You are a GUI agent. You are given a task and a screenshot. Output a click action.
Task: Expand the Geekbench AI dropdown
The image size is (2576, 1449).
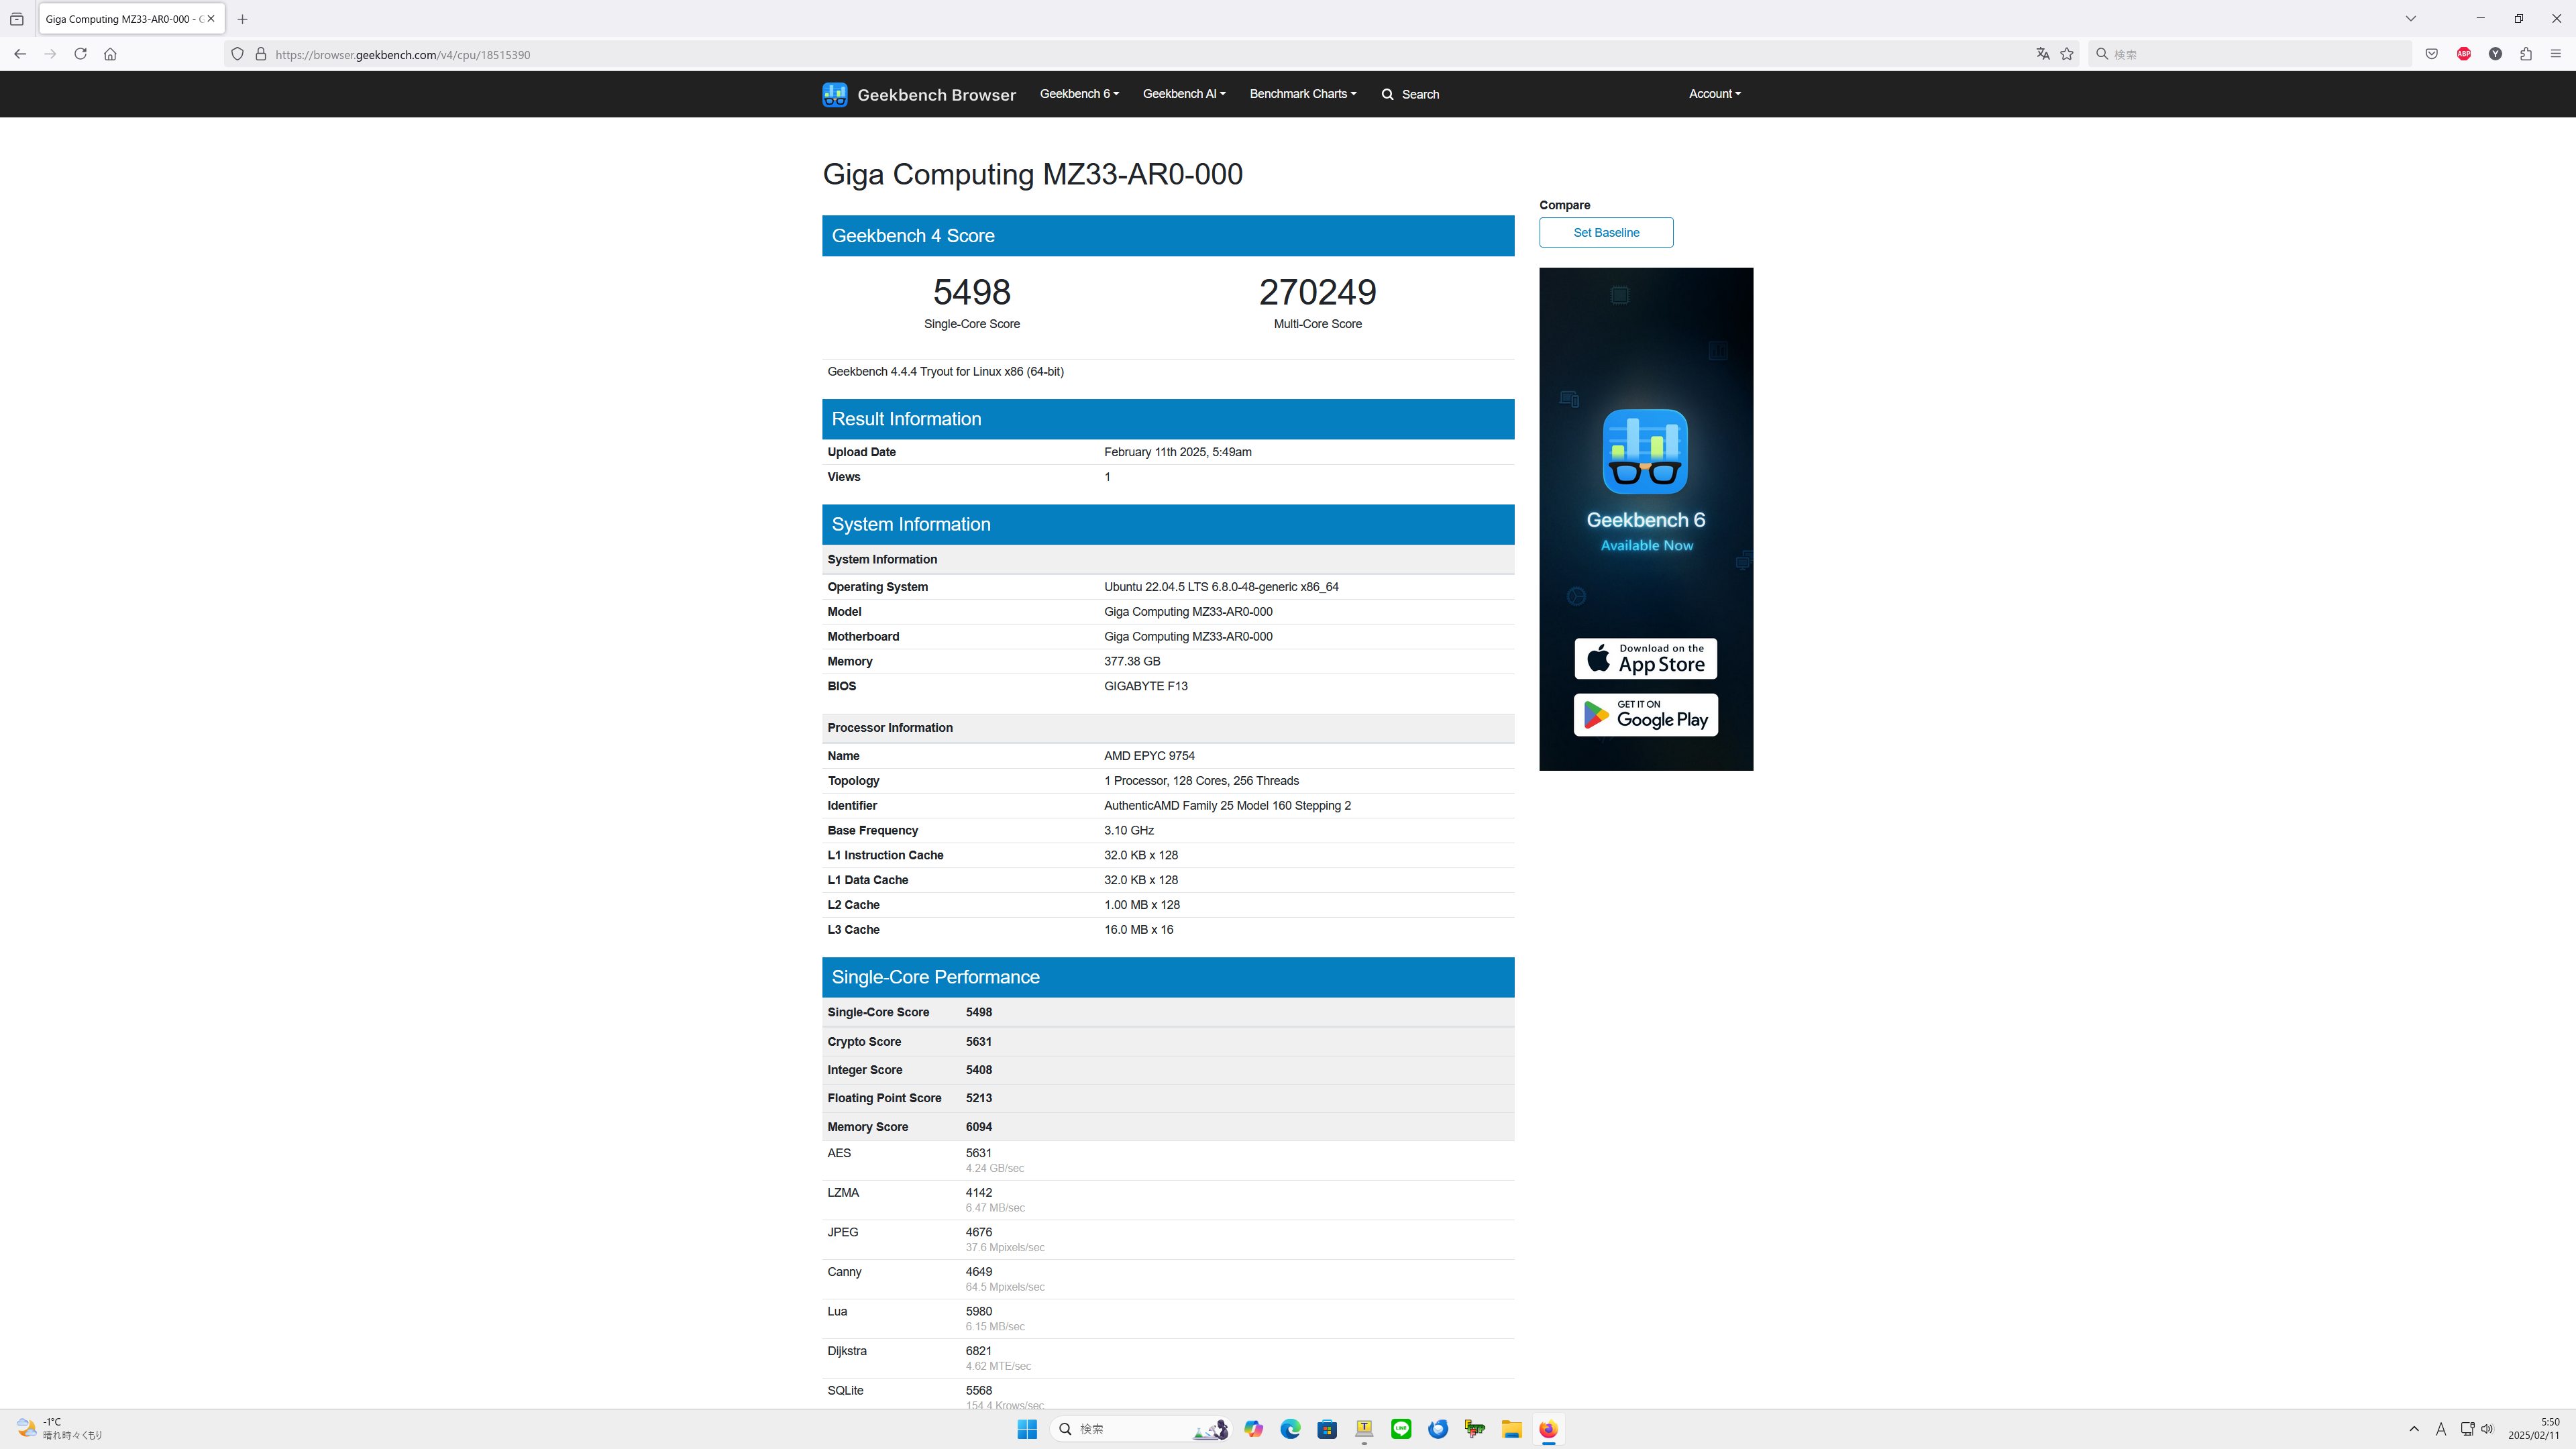coord(1183,94)
